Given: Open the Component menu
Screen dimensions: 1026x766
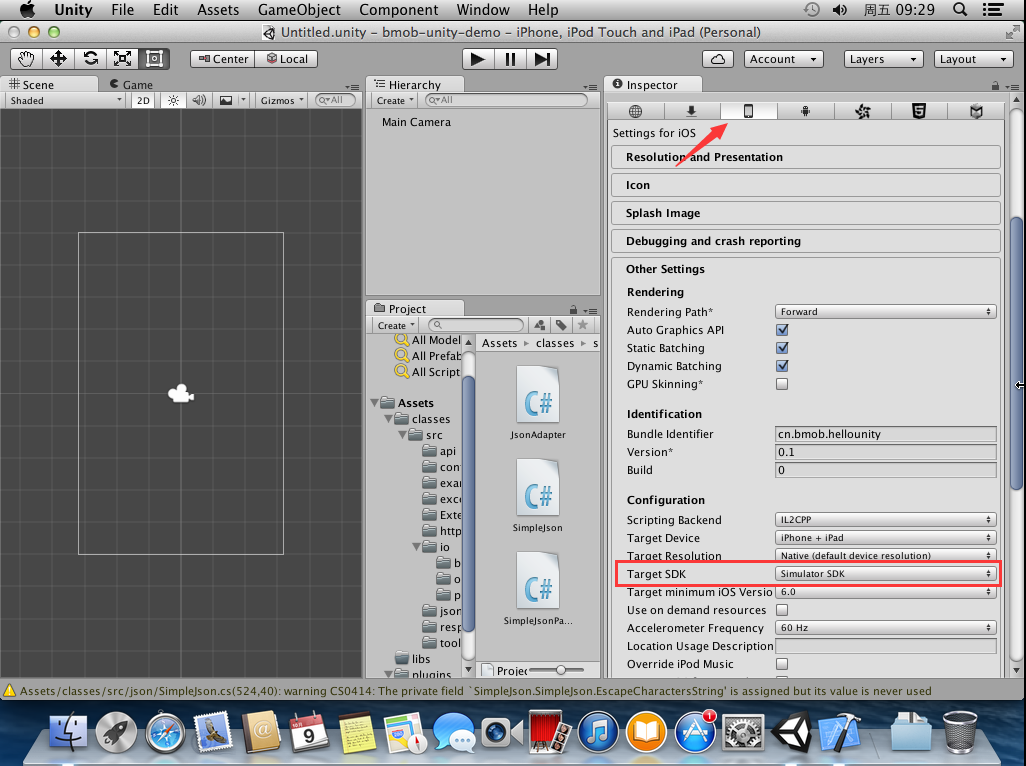Looking at the screenshot, I should (398, 10).
